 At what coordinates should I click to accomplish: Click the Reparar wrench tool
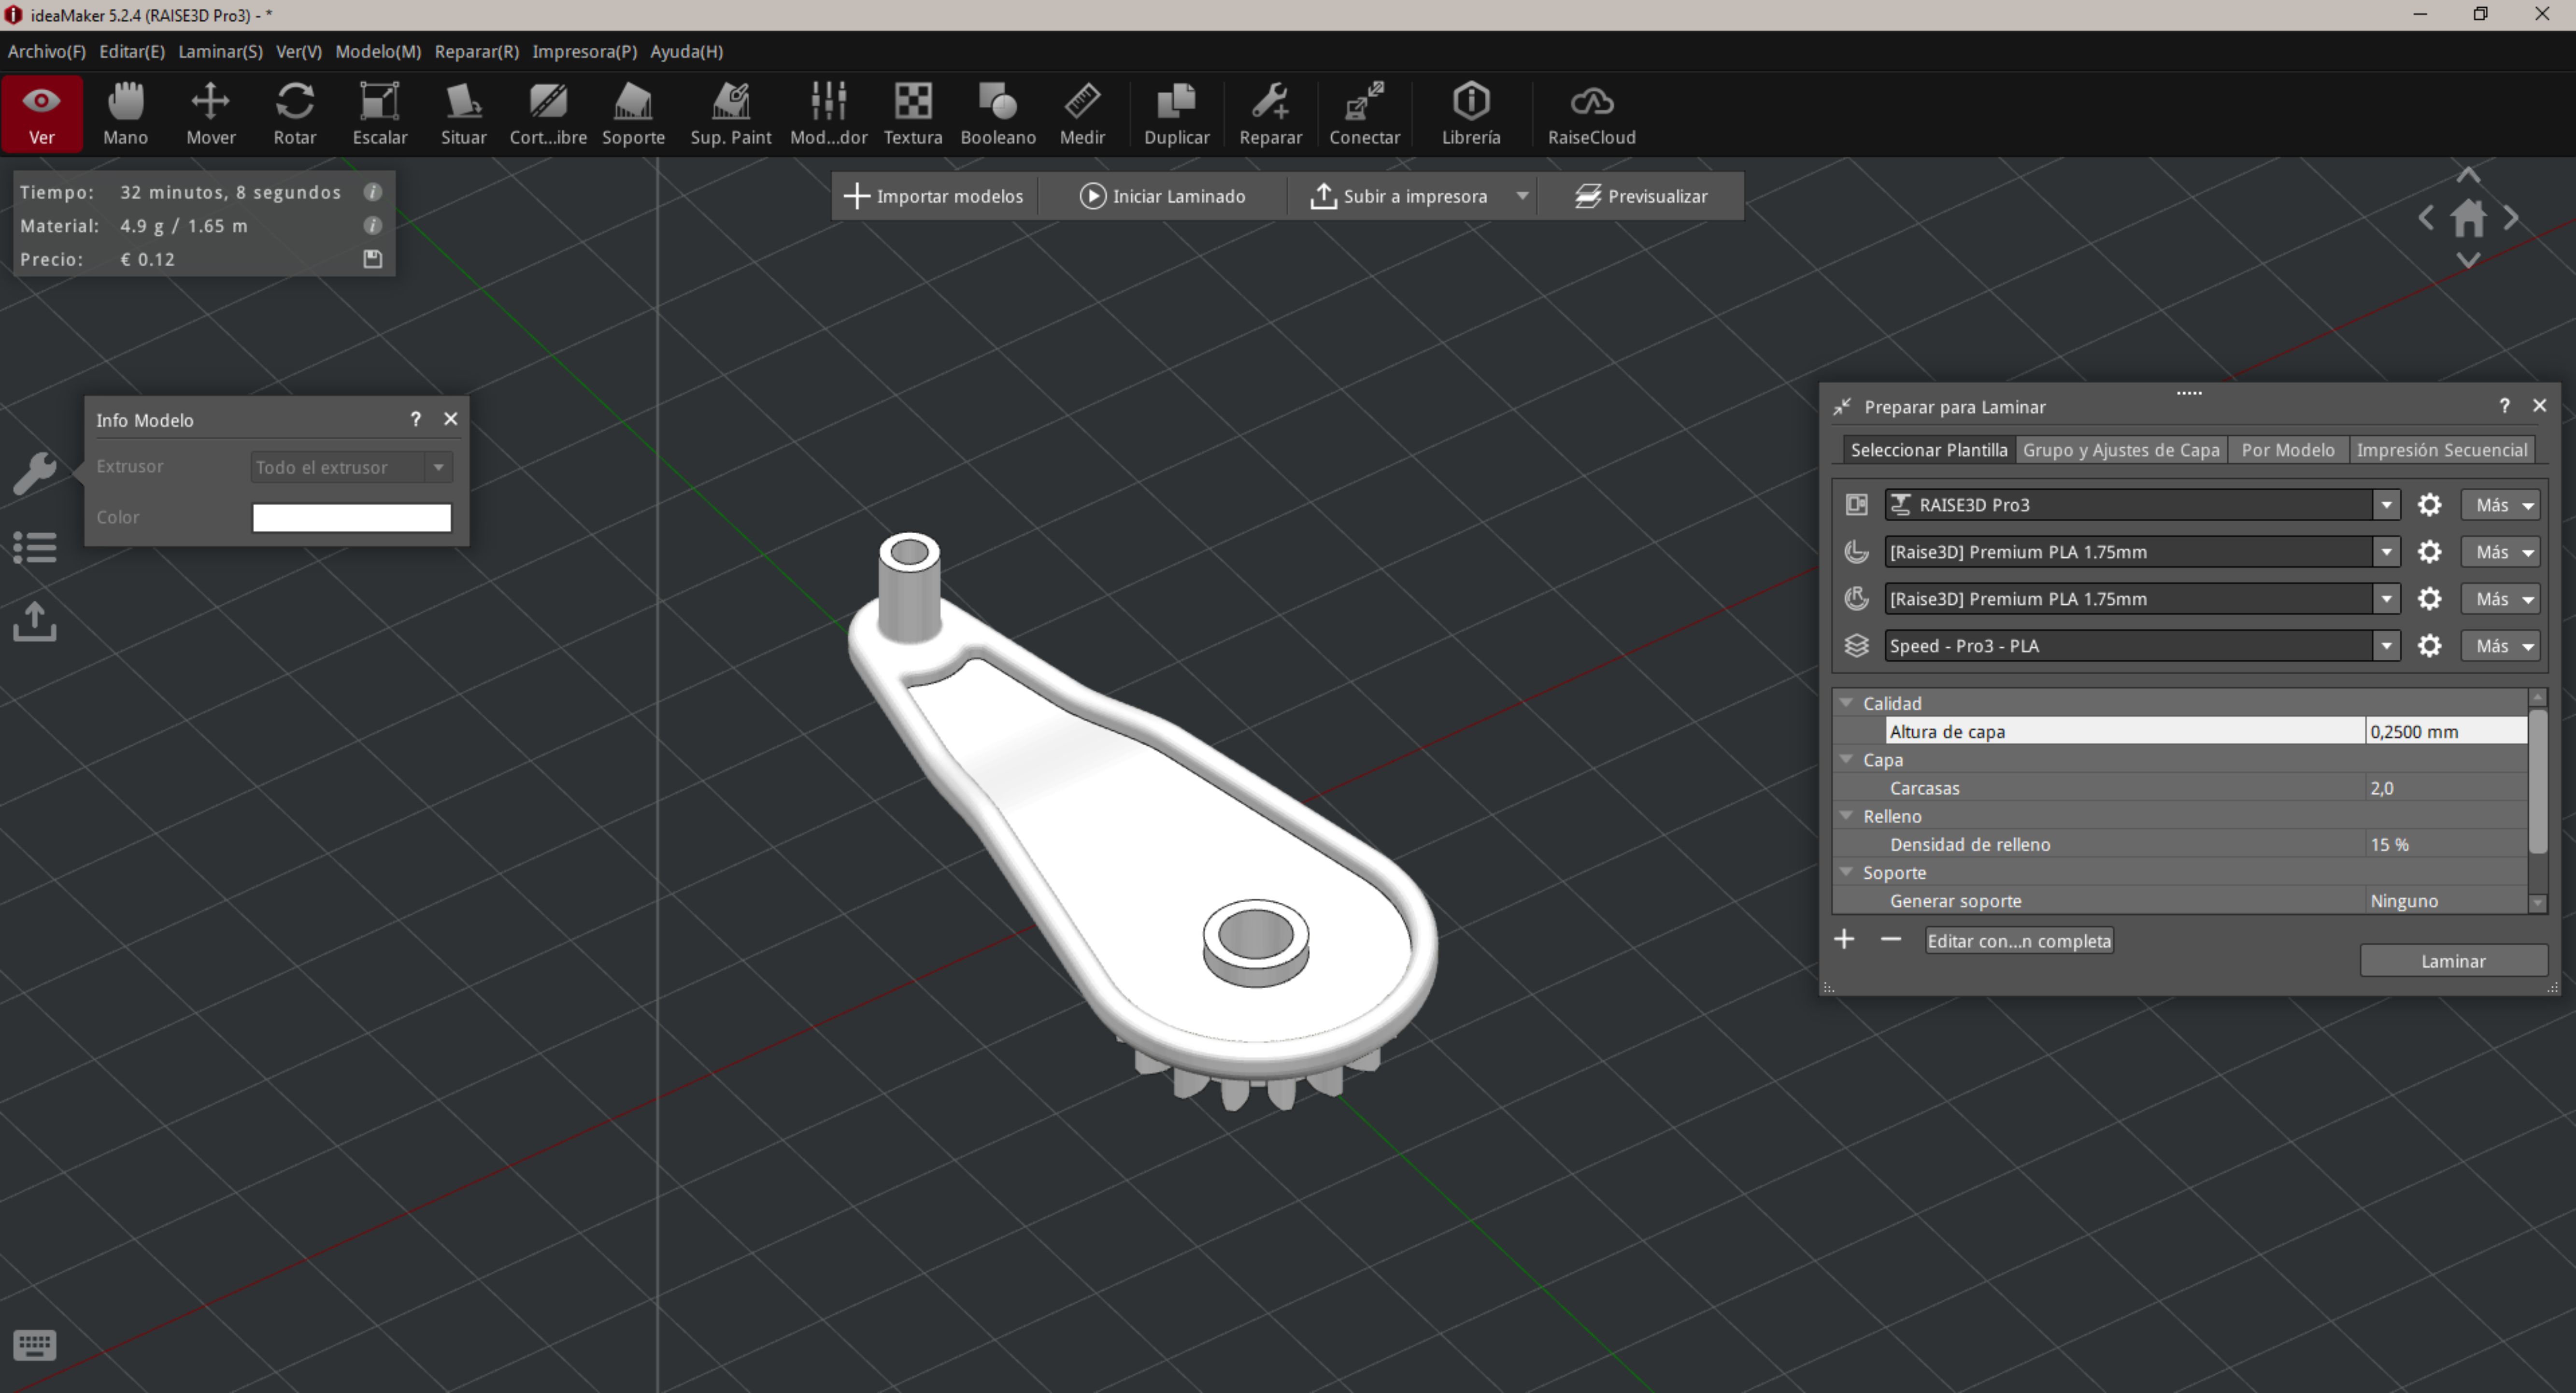coord(1270,113)
